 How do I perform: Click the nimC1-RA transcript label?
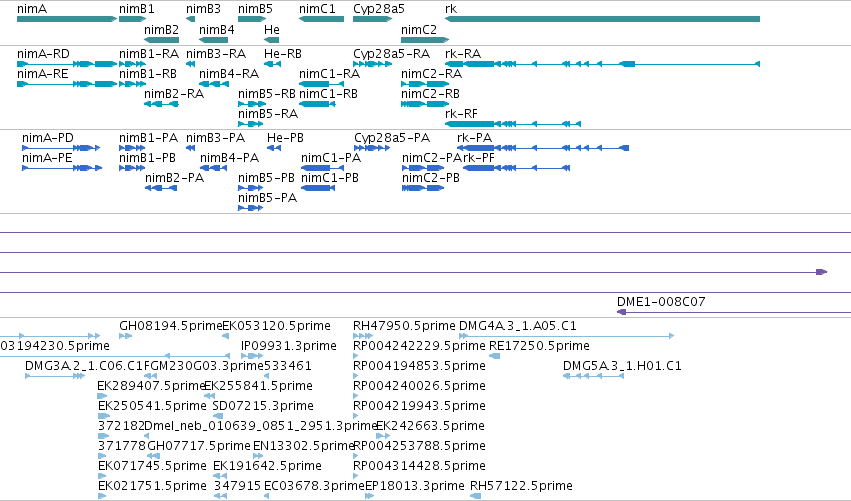coord(329,74)
